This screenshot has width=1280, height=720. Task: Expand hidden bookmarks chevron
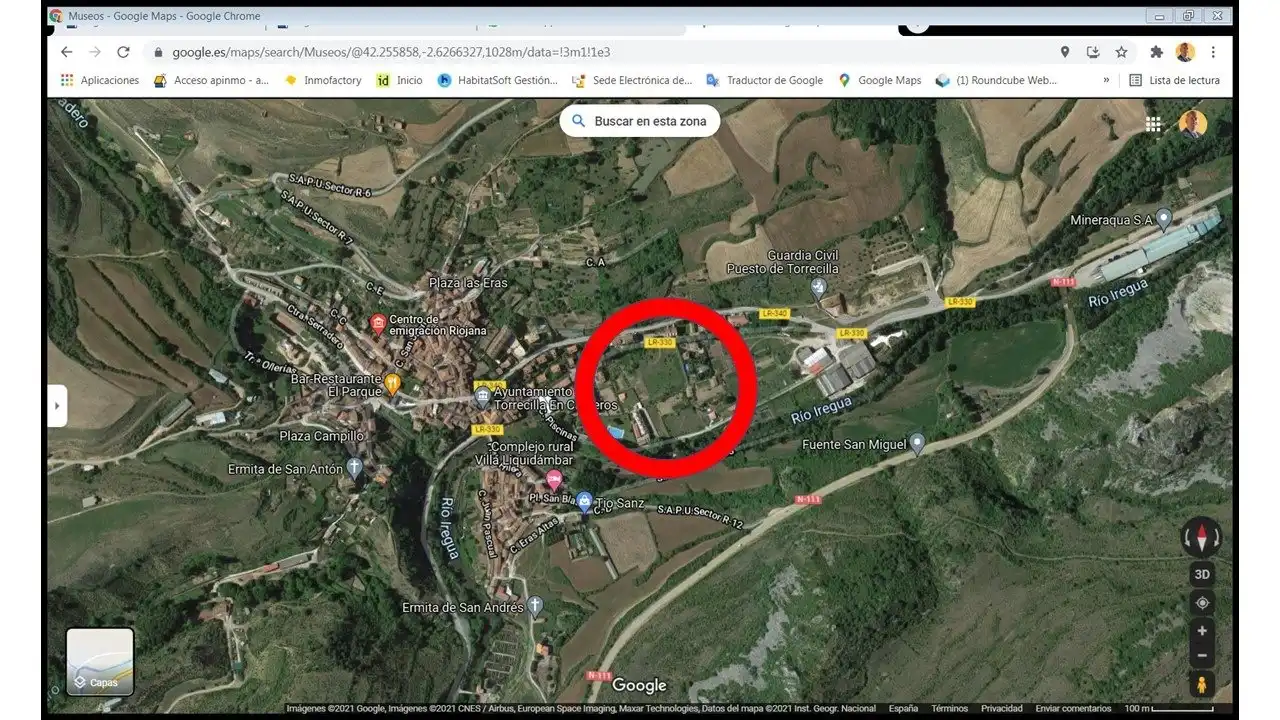tap(1106, 80)
